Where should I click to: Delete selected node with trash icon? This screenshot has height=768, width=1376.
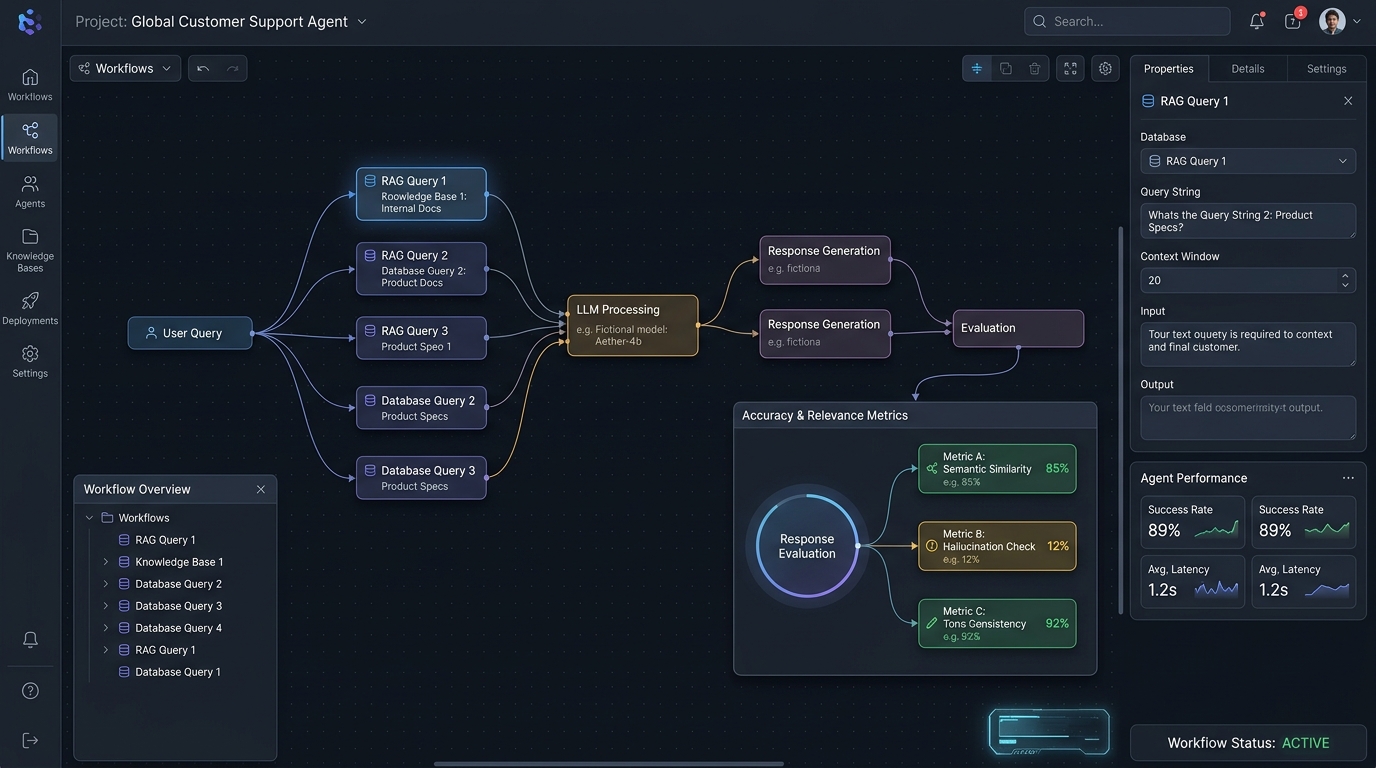1034,68
